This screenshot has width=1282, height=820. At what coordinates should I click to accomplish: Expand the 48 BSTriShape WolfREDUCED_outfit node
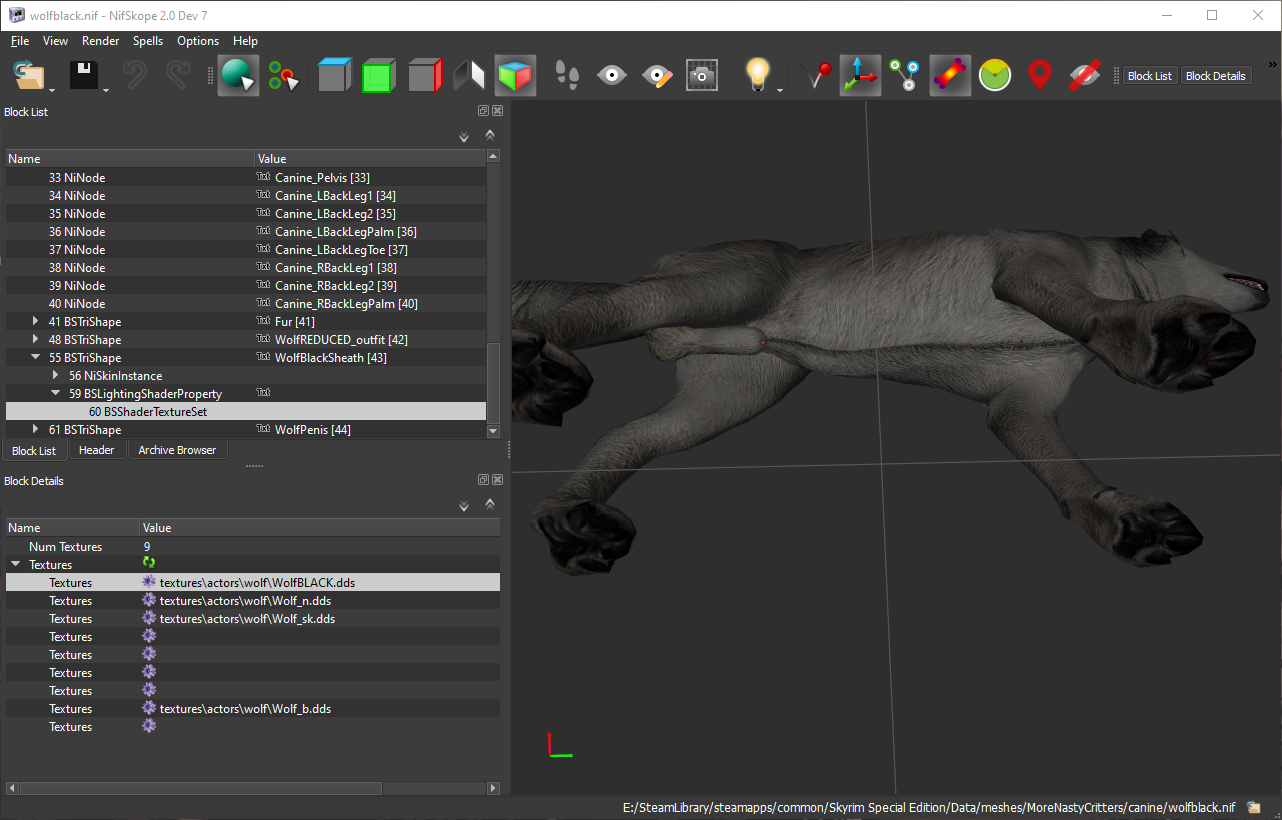[x=36, y=340]
